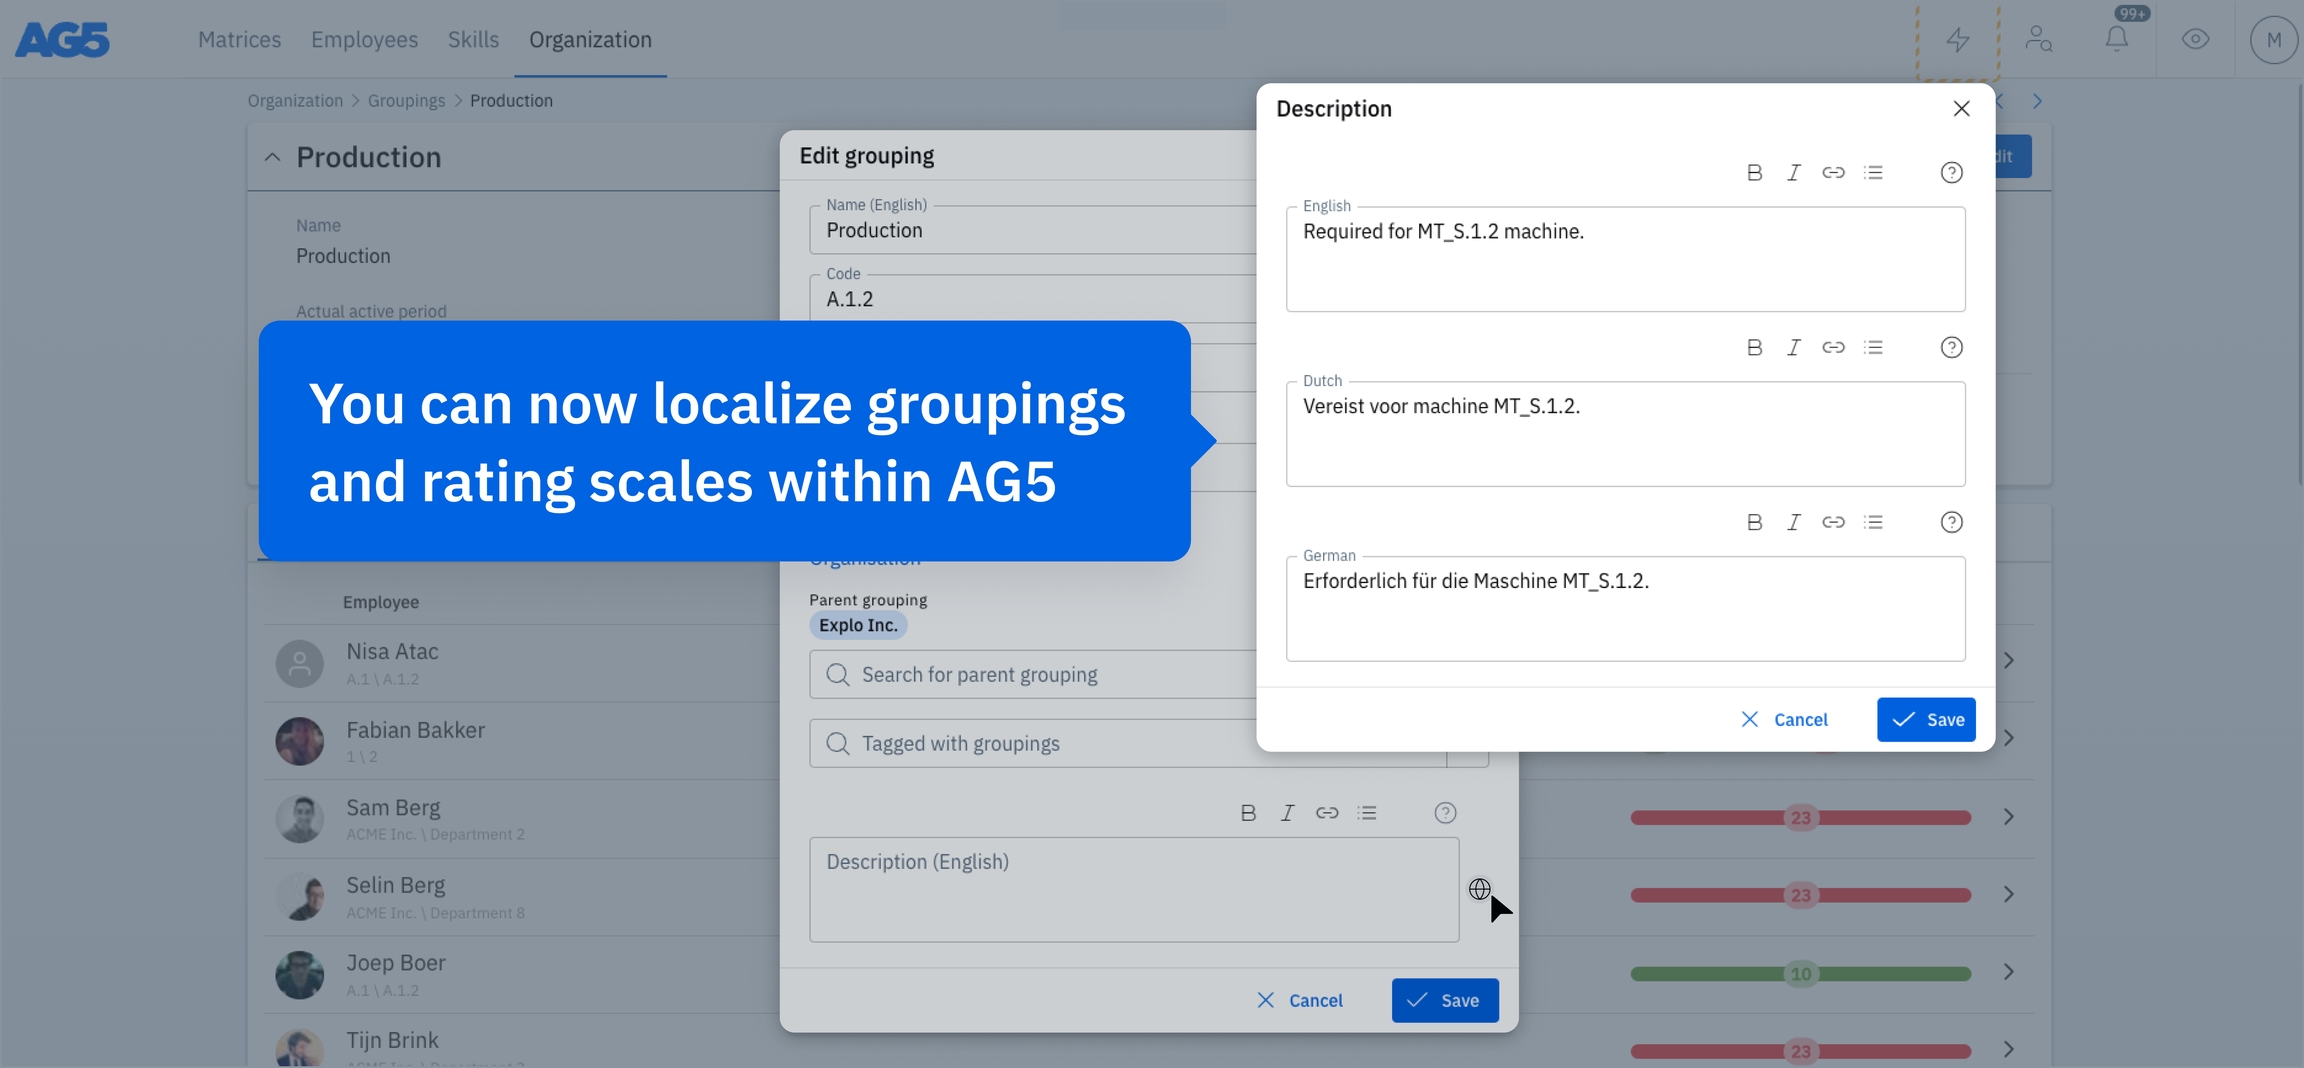Screen dimensions: 2304x1068
Task: Click Bold icon above English description
Action: pos(1754,173)
